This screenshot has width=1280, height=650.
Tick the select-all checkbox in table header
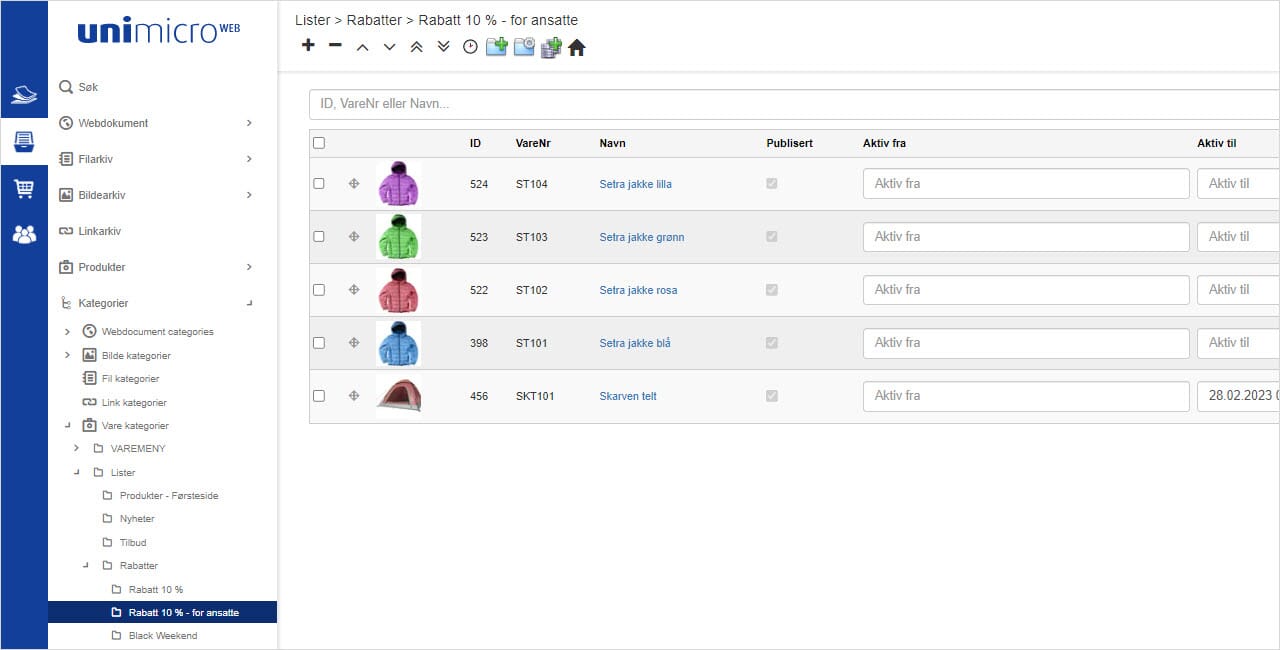(319, 143)
